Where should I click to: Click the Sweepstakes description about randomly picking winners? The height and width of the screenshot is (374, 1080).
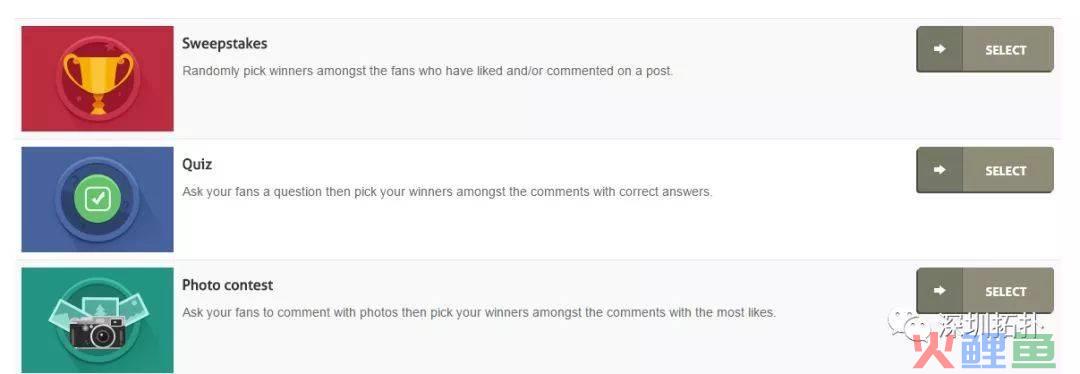(x=428, y=71)
